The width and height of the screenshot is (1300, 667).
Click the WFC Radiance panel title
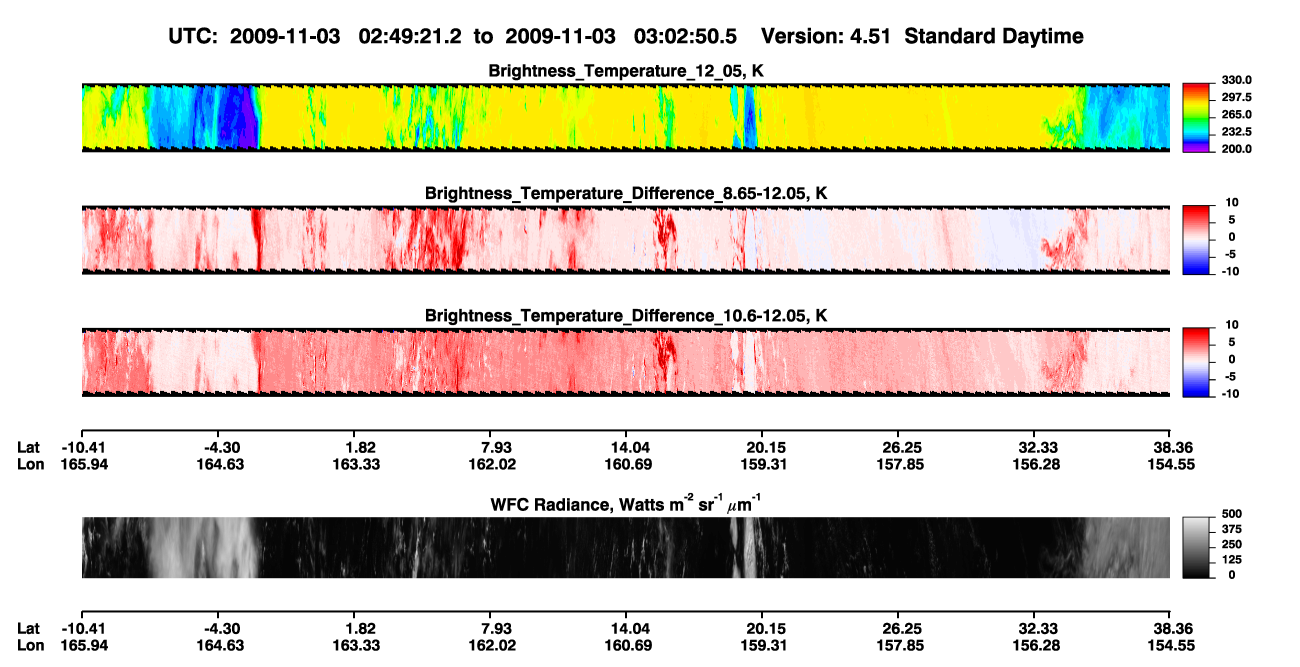[626, 504]
